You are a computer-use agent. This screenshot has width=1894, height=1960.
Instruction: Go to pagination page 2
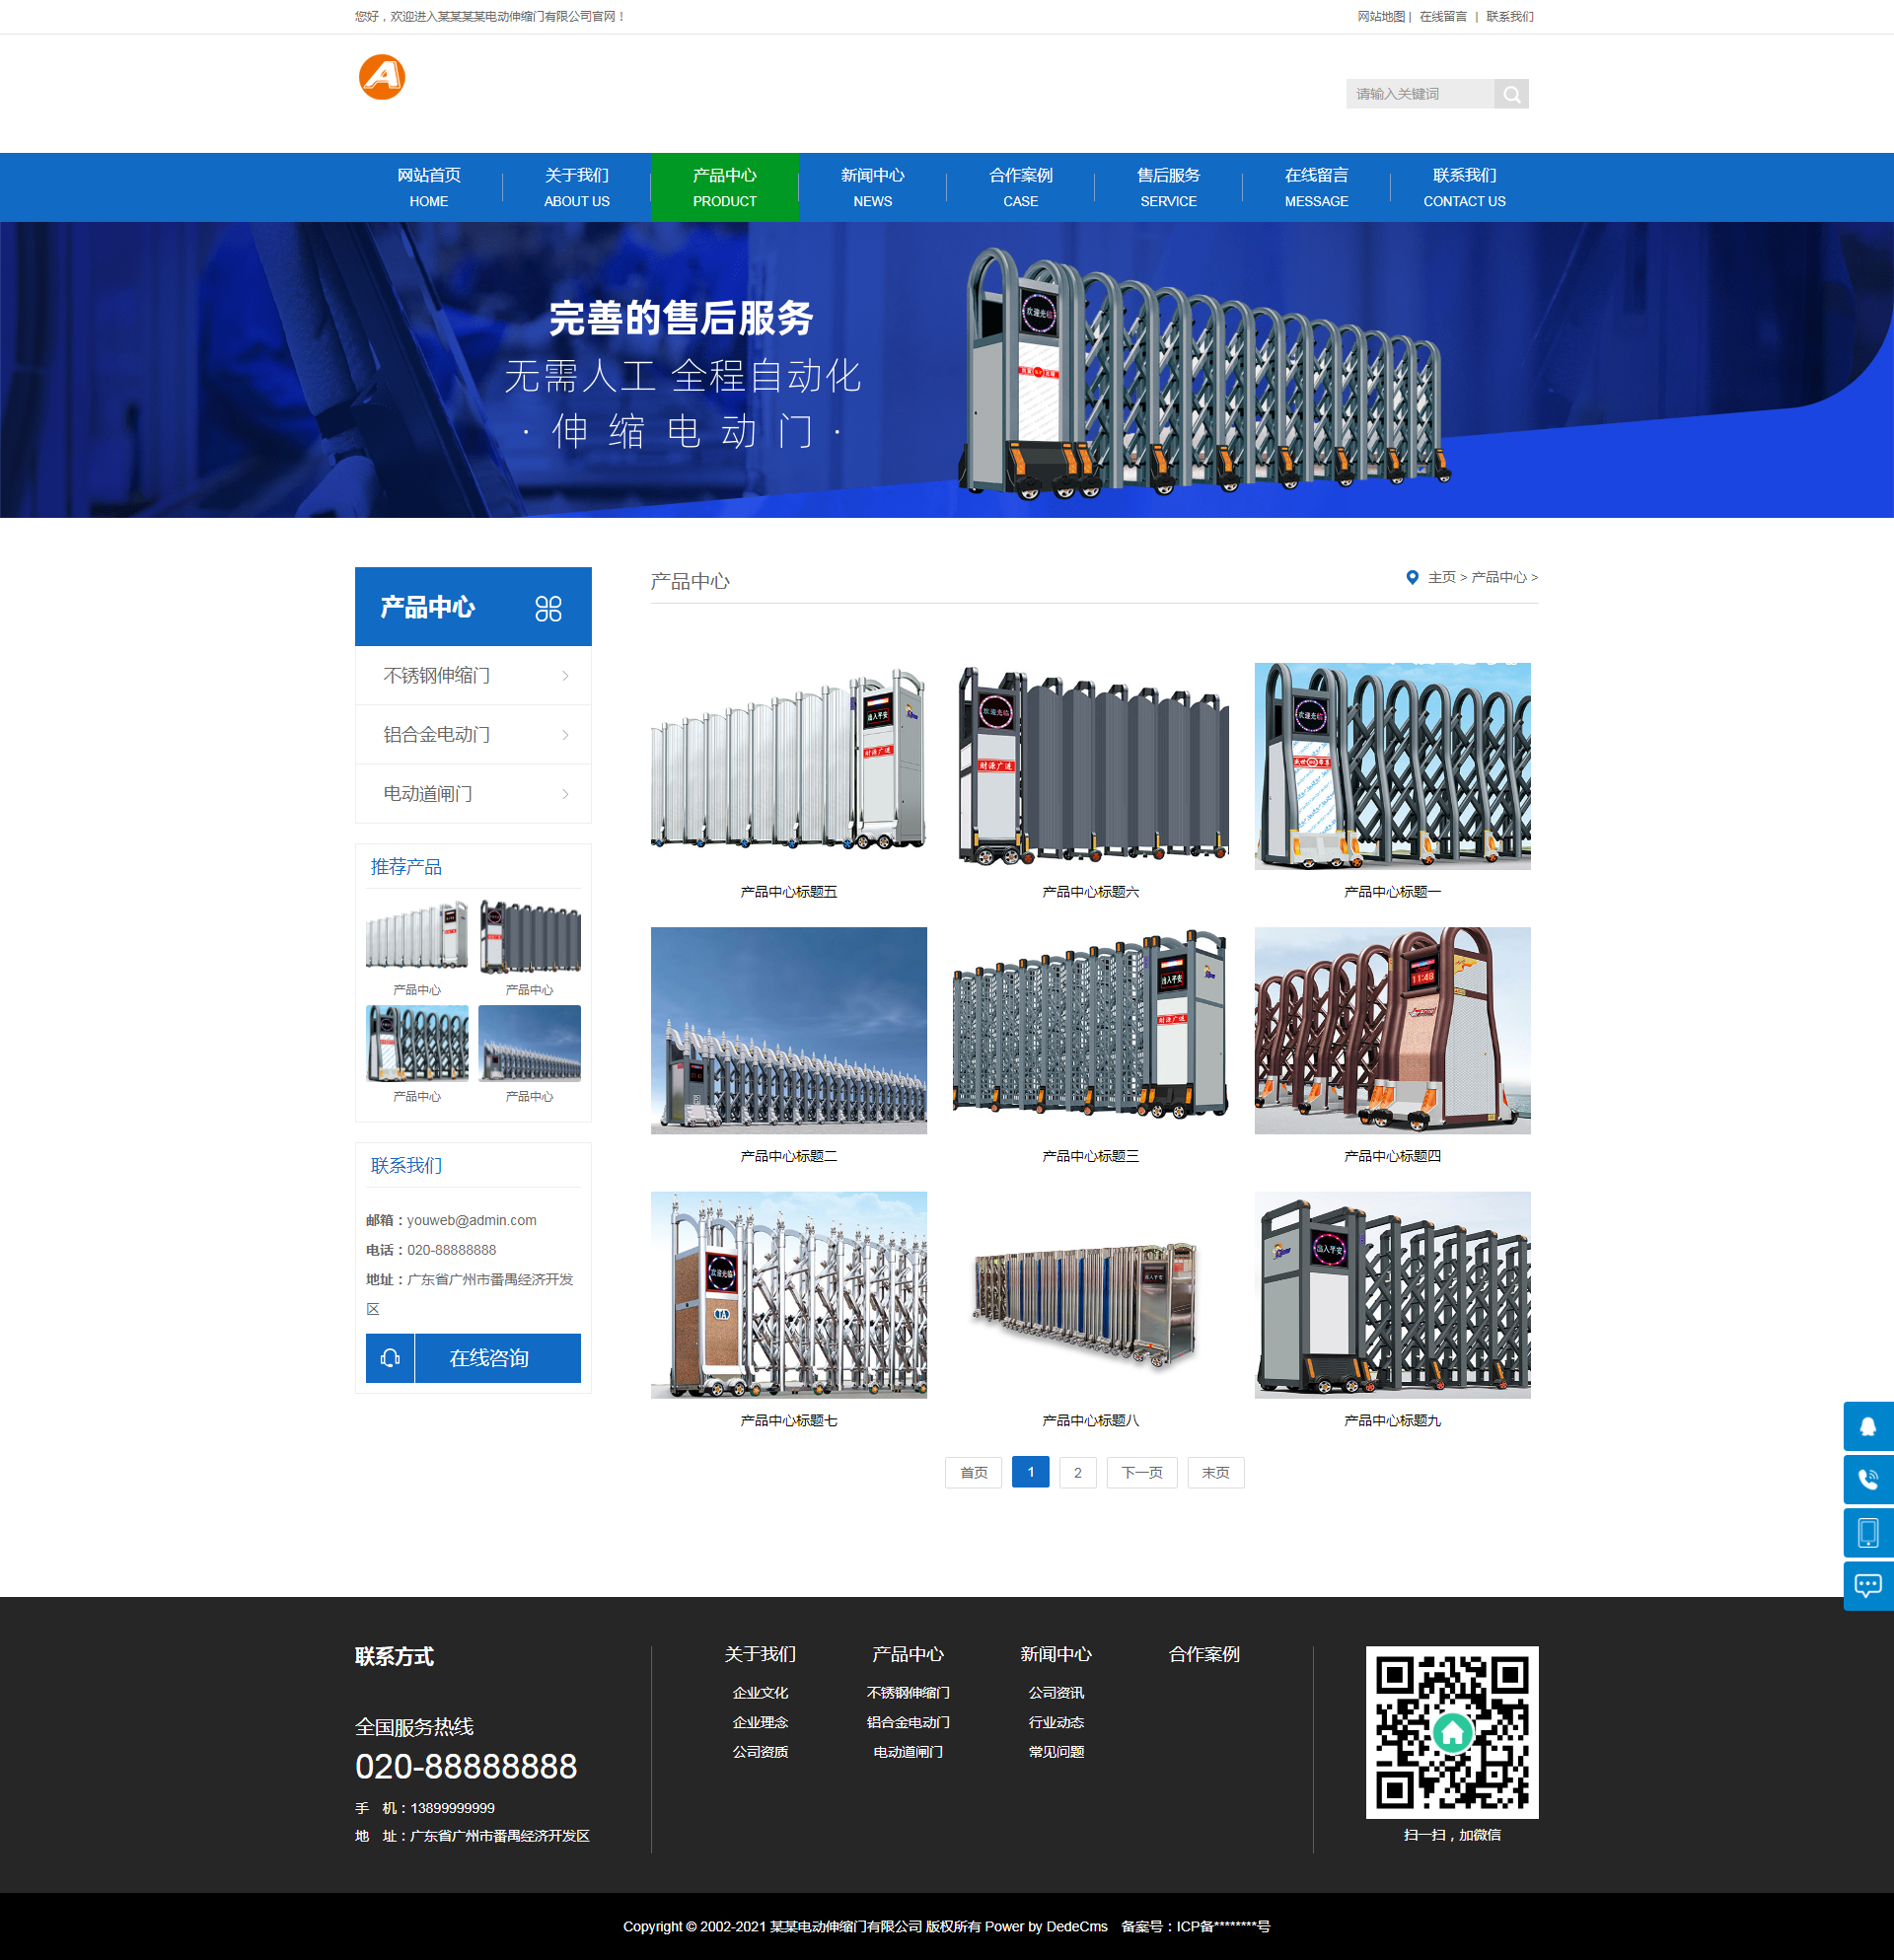(x=1077, y=1472)
